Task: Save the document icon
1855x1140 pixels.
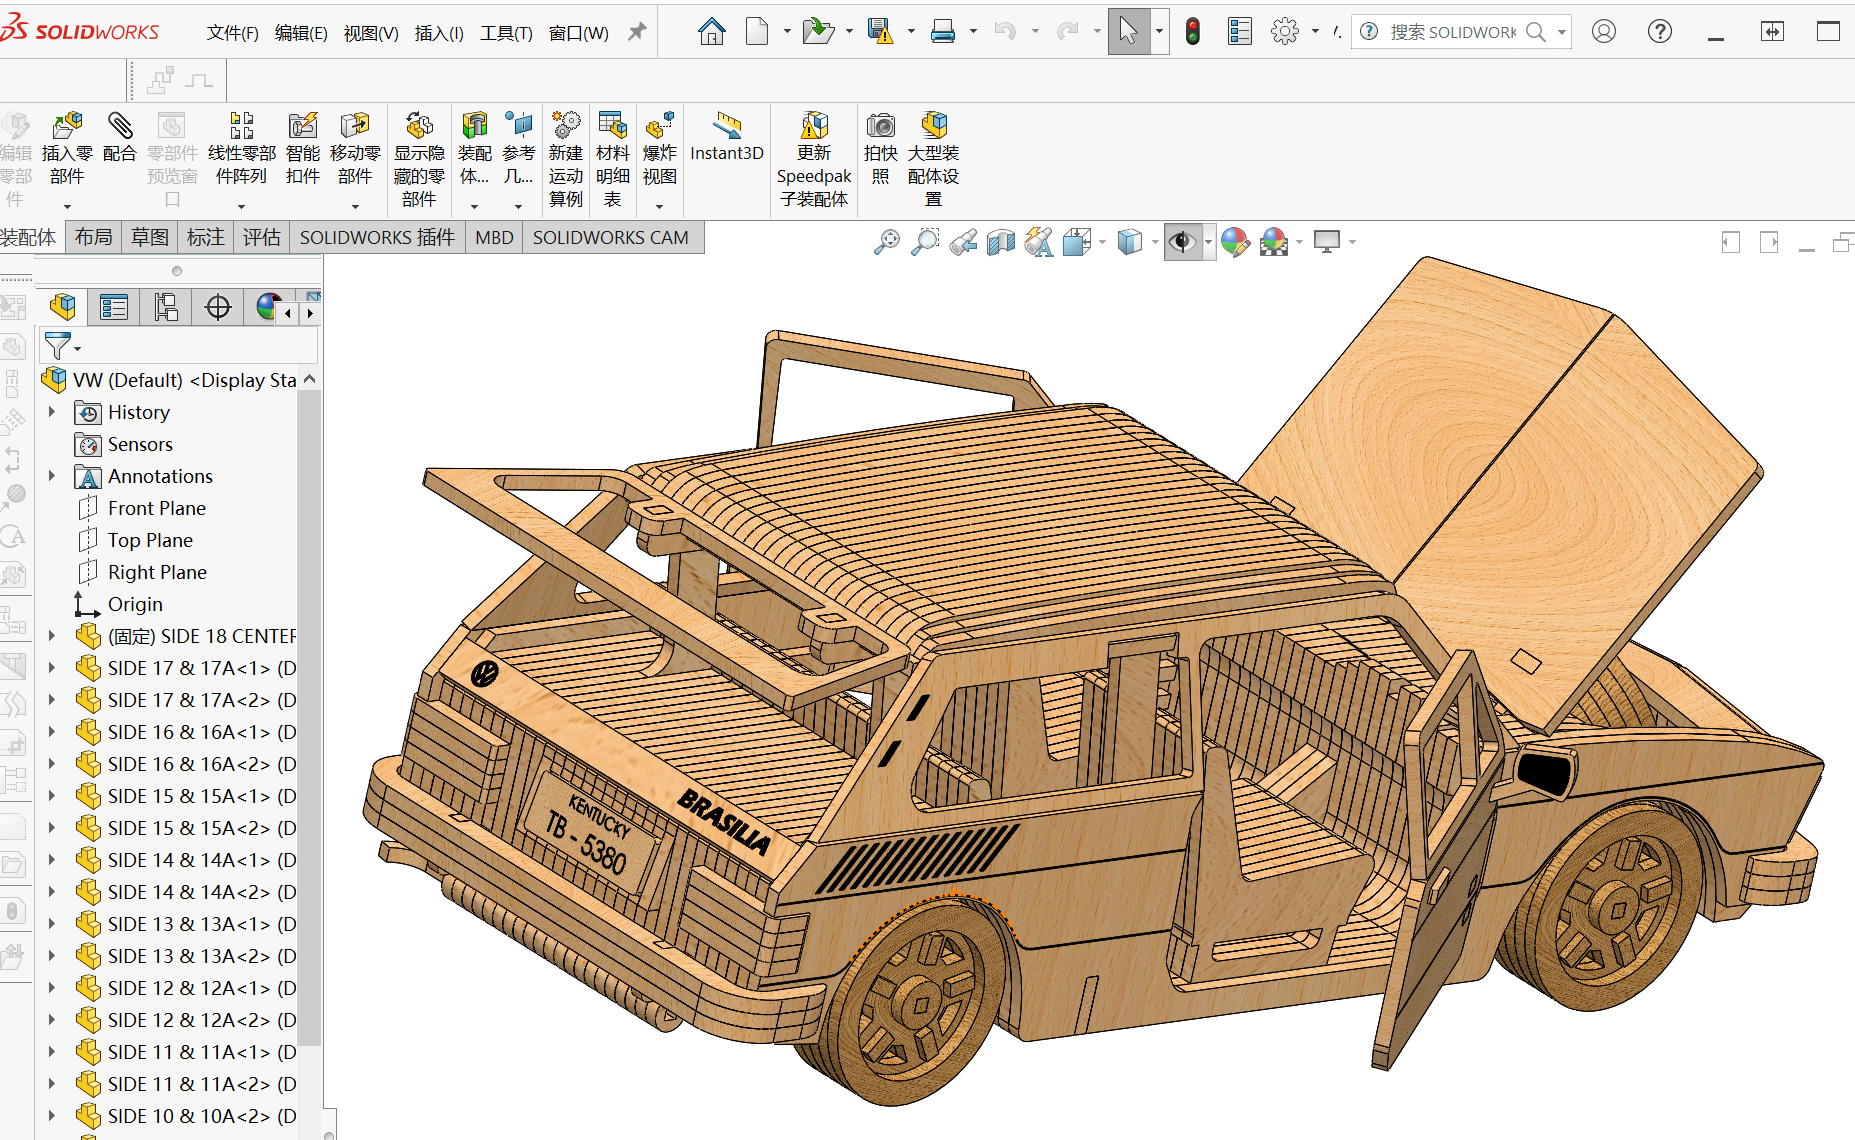Action: click(880, 32)
